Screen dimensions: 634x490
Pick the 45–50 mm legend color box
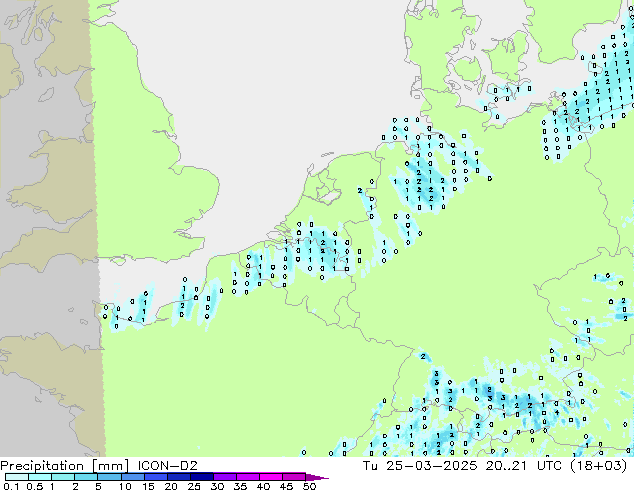294,477
